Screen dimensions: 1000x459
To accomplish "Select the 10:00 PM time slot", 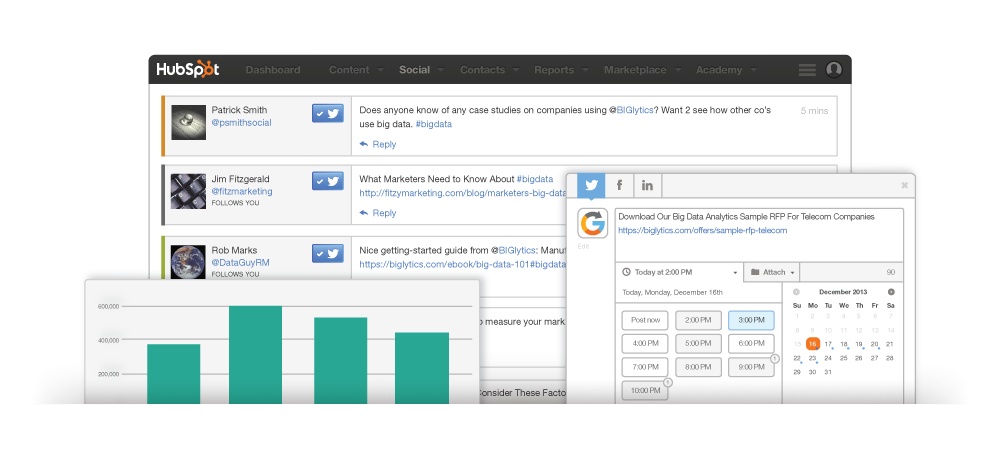I will pos(645,390).
